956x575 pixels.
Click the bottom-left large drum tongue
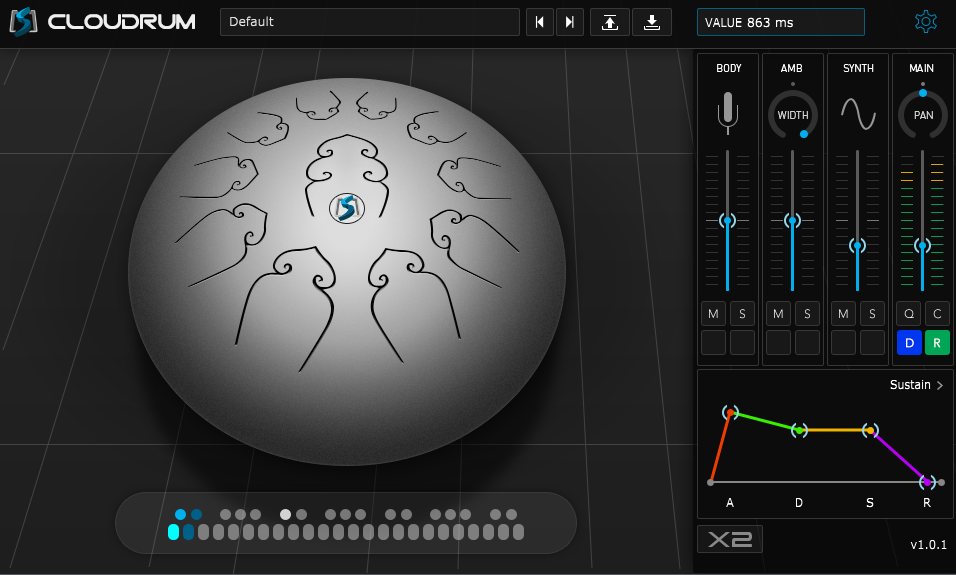pos(285,308)
